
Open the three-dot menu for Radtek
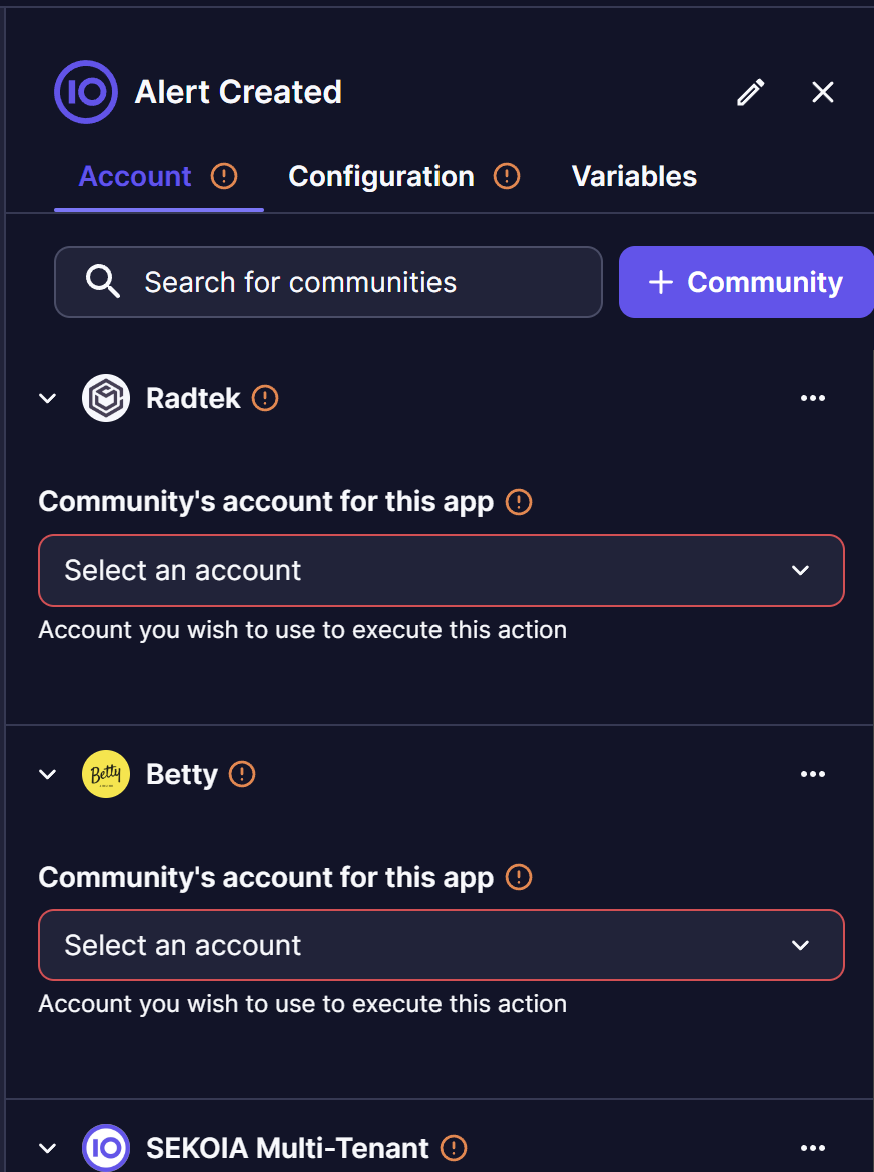click(813, 397)
